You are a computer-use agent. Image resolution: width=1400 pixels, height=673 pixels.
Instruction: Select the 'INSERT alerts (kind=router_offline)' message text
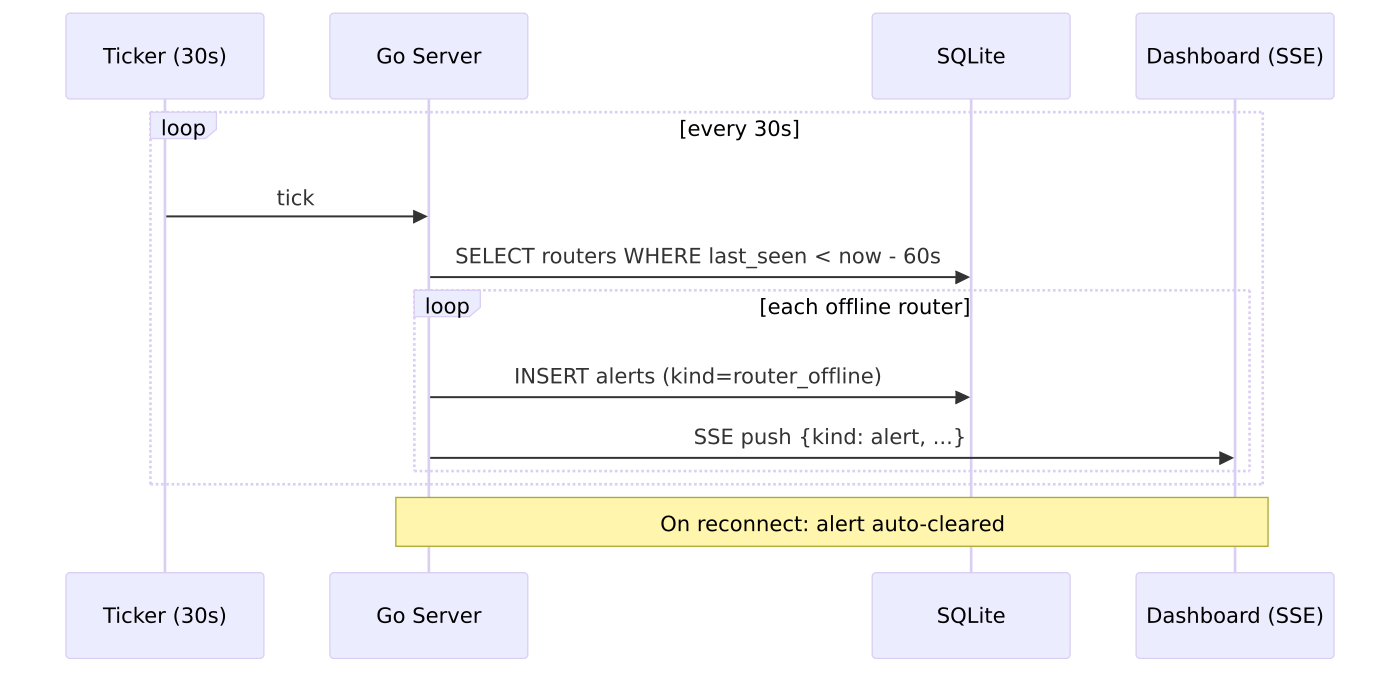pos(698,376)
